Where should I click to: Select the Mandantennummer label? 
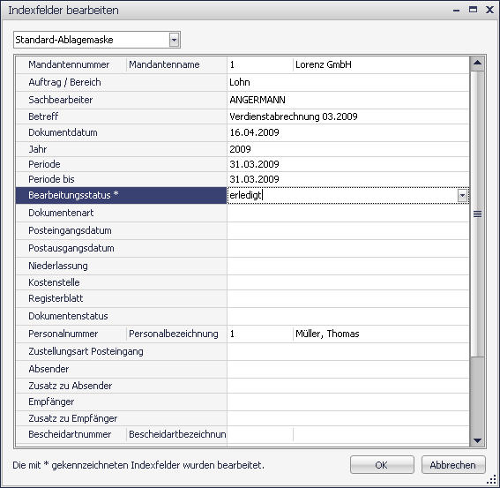coord(69,65)
